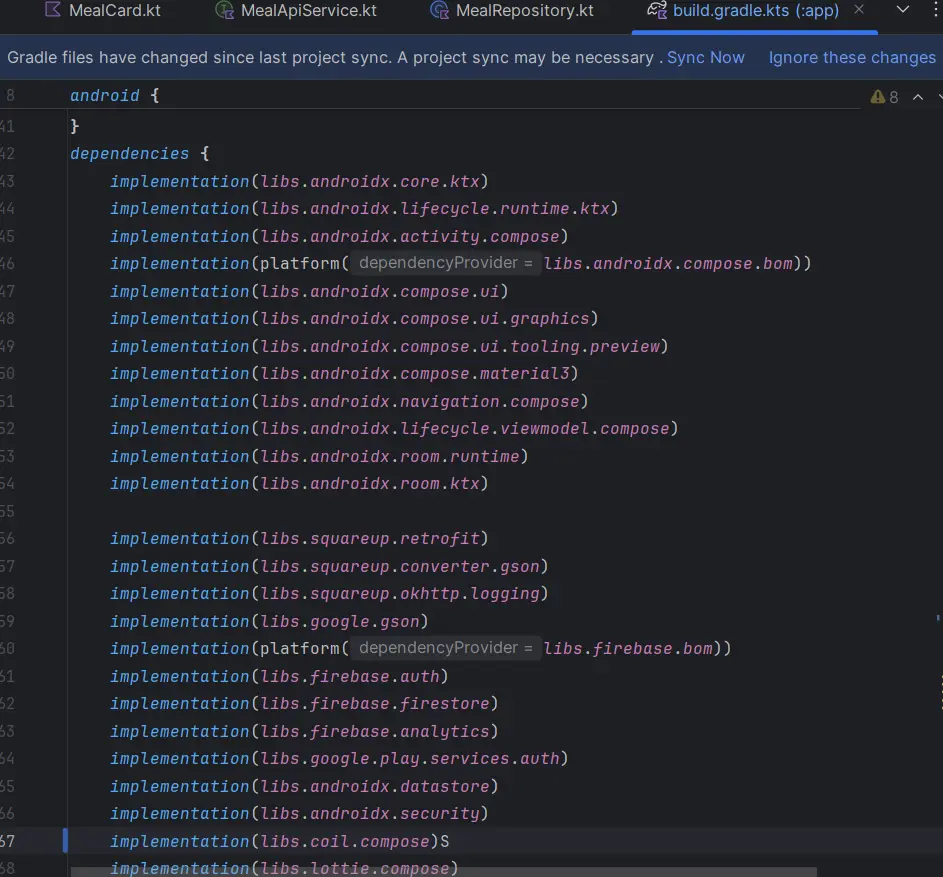The image size is (943, 877).
Task: Click libs.squareup.retrofit dependency line
Action: click(299, 538)
